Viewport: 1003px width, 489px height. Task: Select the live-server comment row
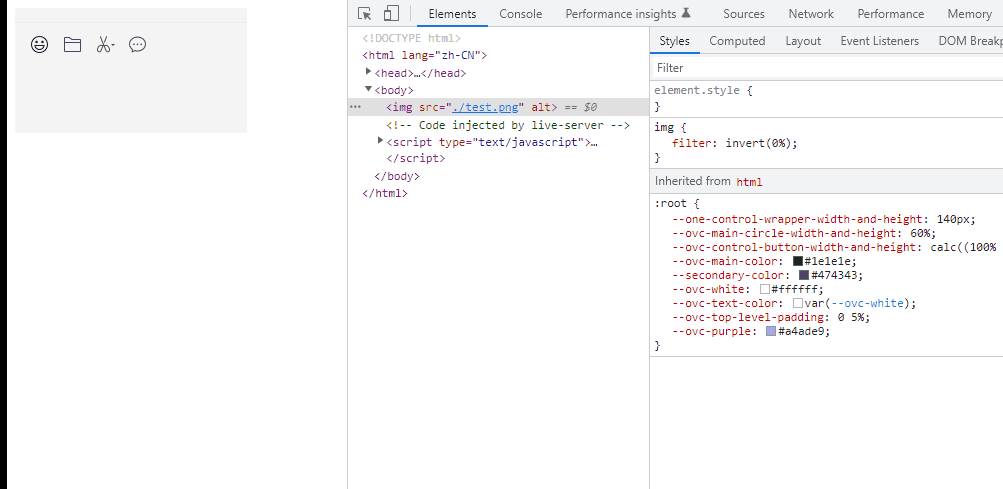[508, 125]
